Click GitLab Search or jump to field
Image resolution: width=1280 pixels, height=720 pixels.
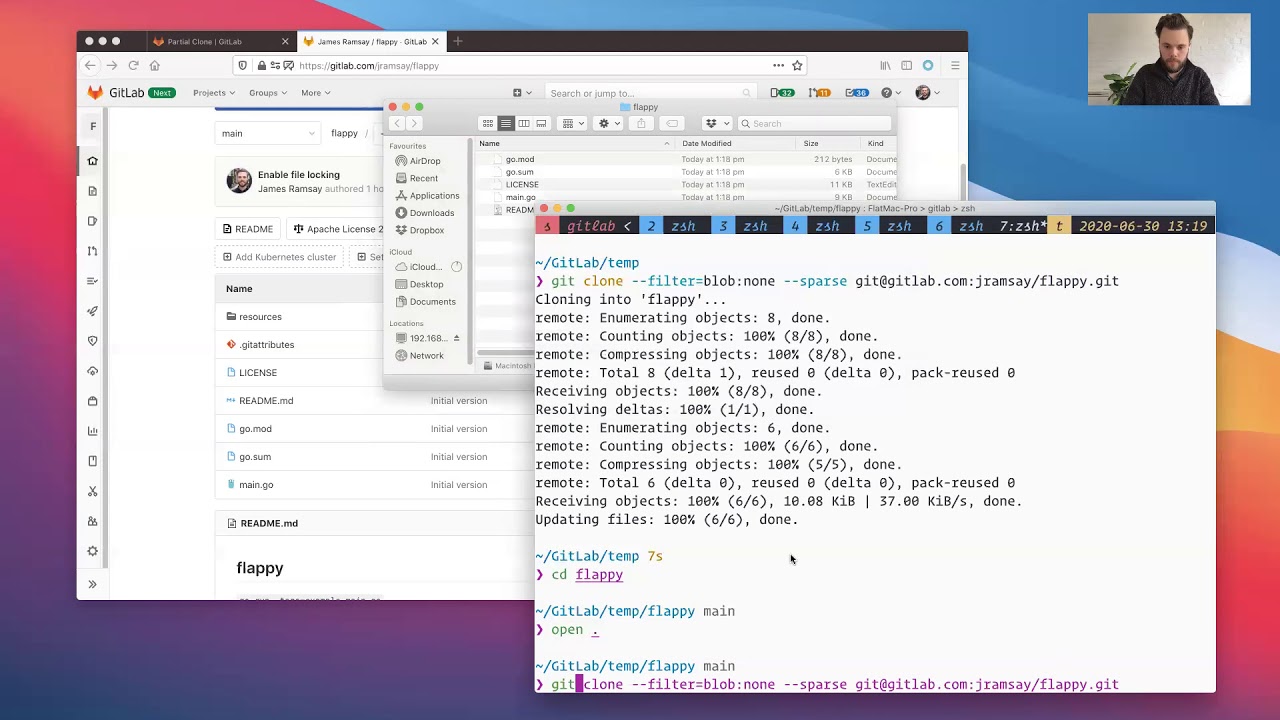648,93
